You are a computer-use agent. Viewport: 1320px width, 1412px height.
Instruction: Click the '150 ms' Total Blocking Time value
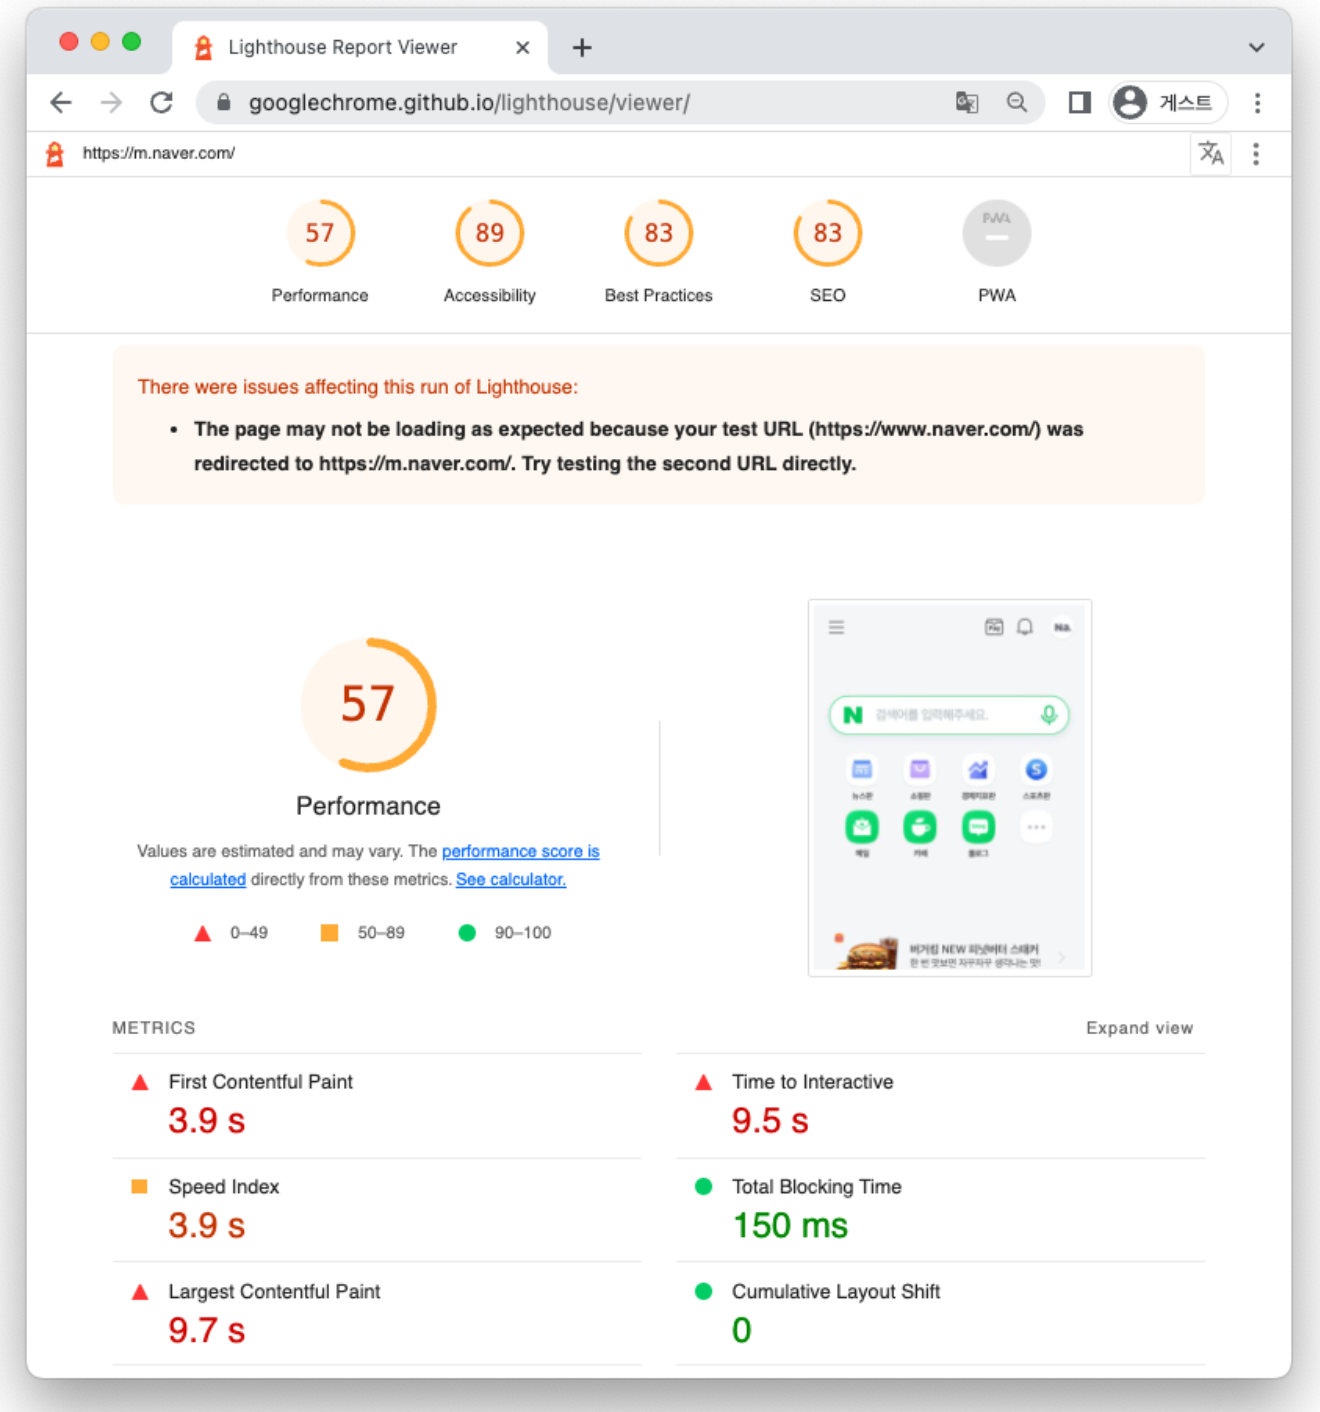(x=790, y=1226)
